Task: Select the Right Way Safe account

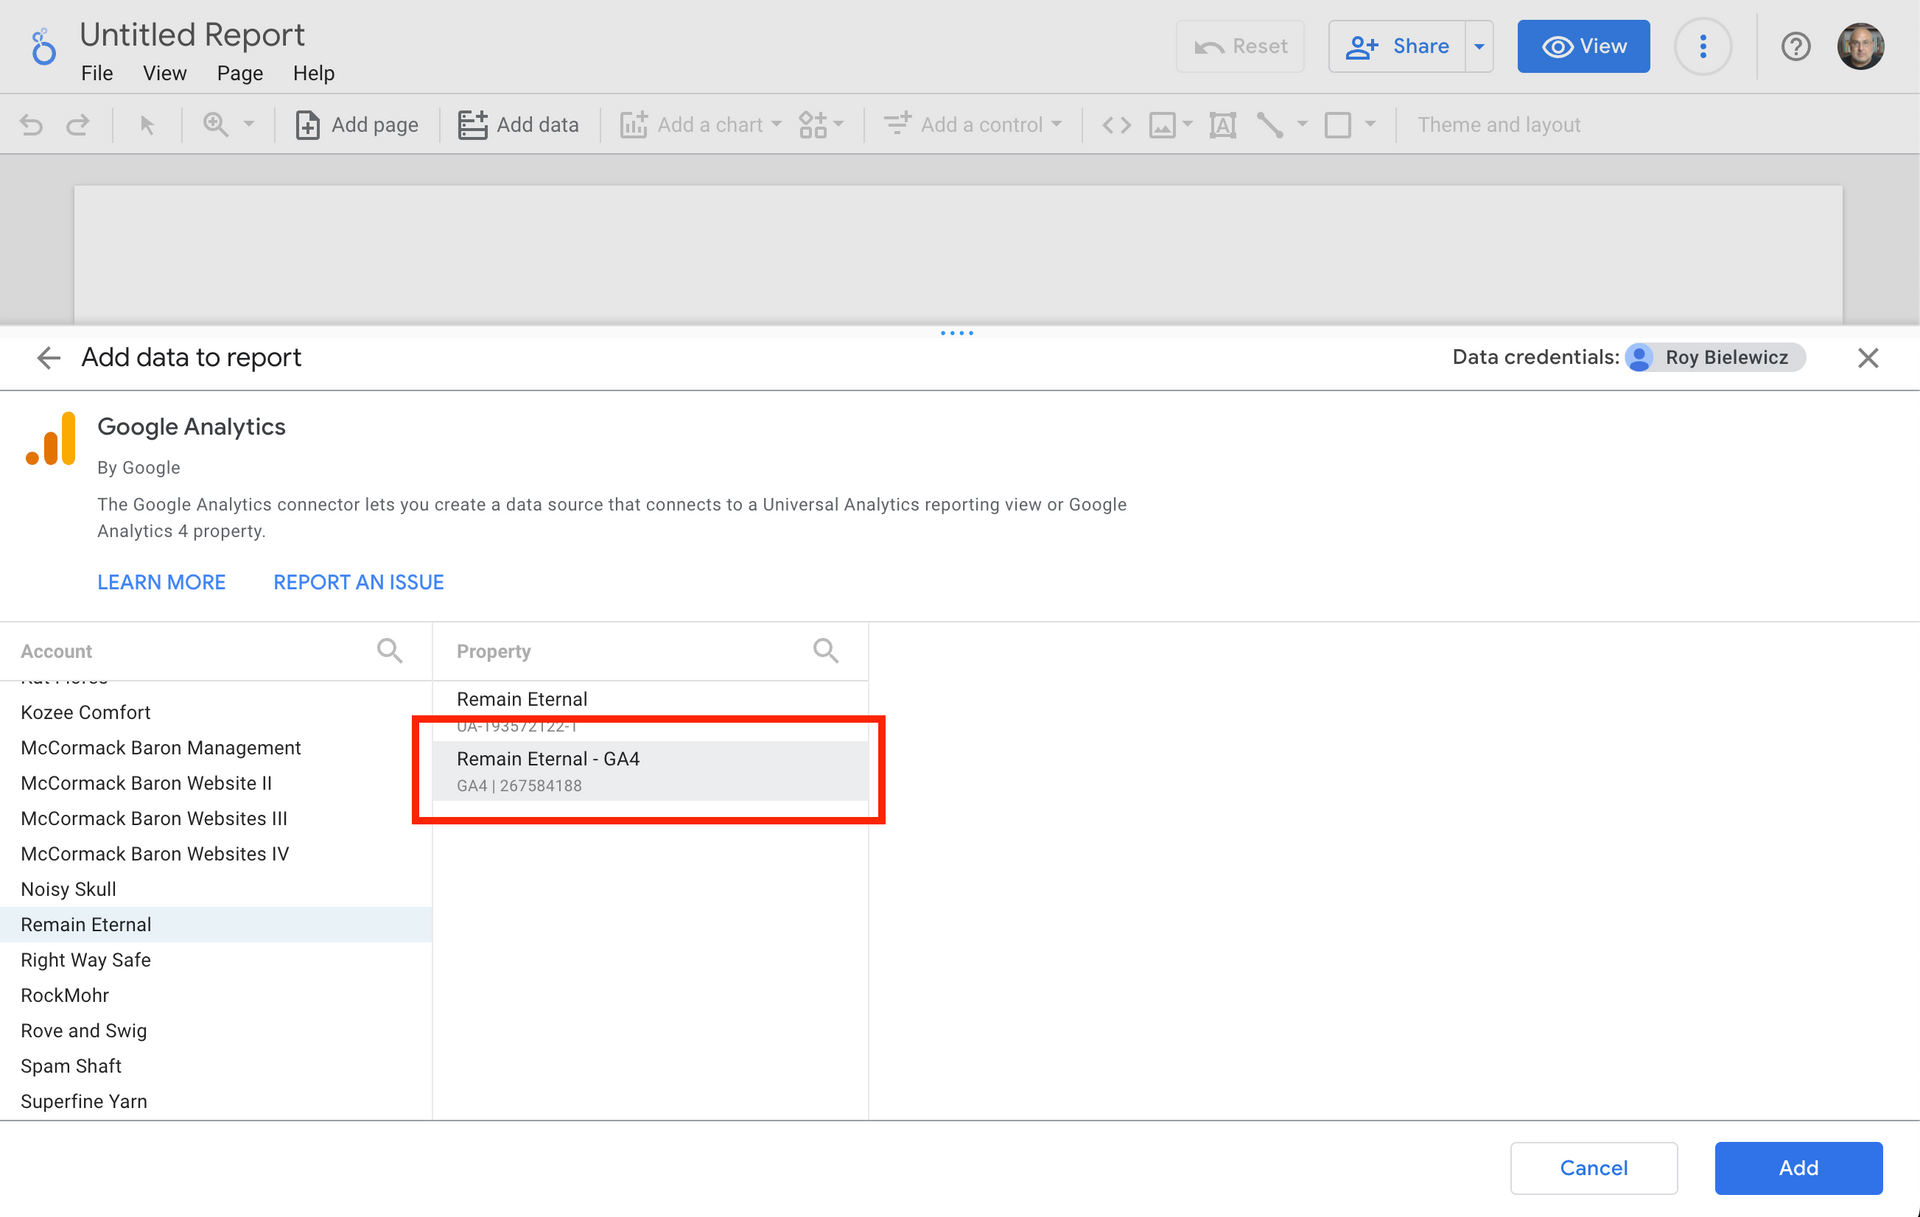Action: click(x=216, y=960)
